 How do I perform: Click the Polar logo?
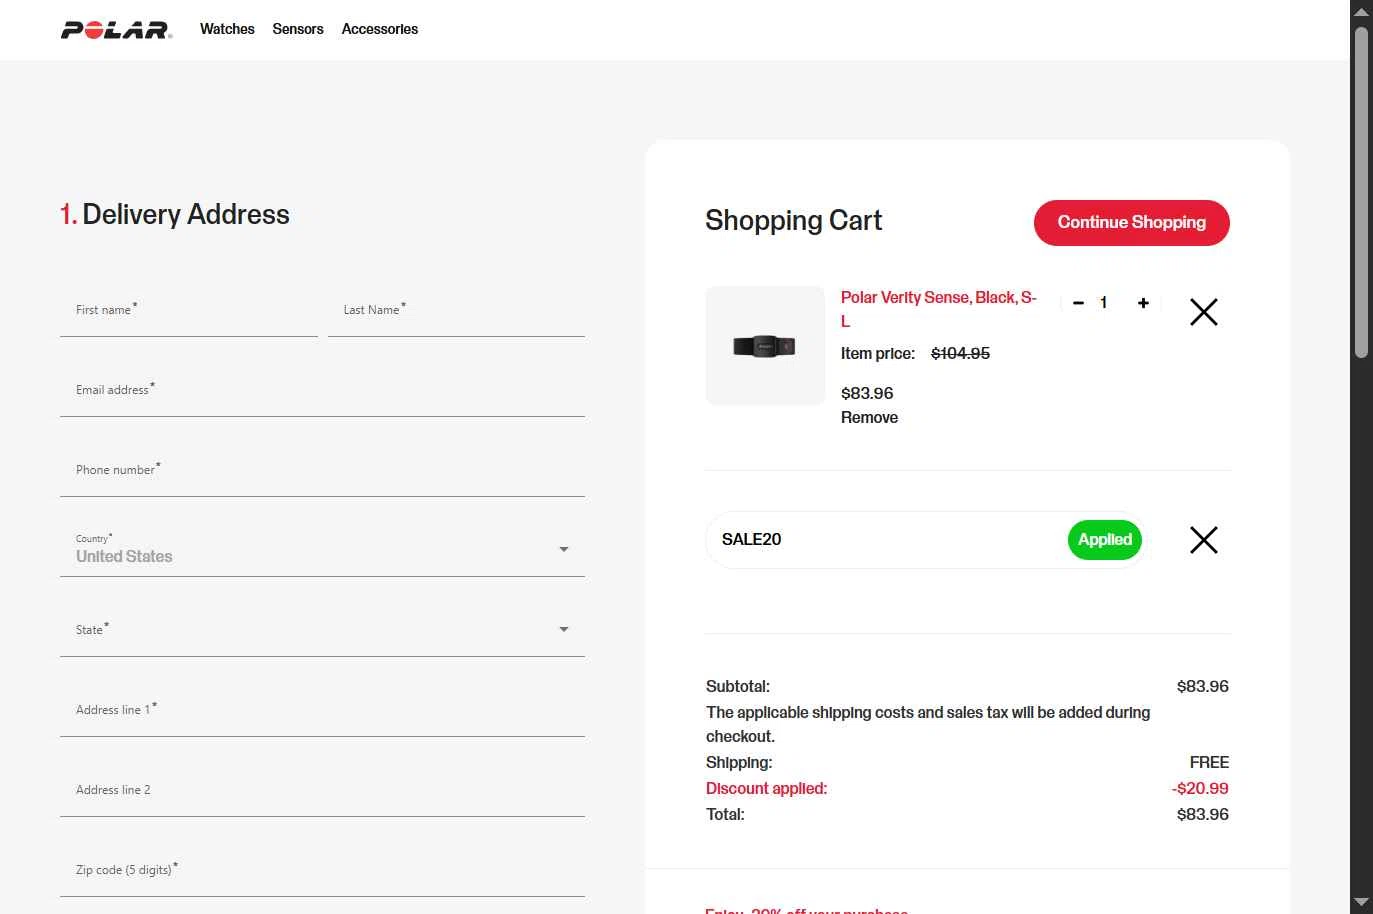116,30
